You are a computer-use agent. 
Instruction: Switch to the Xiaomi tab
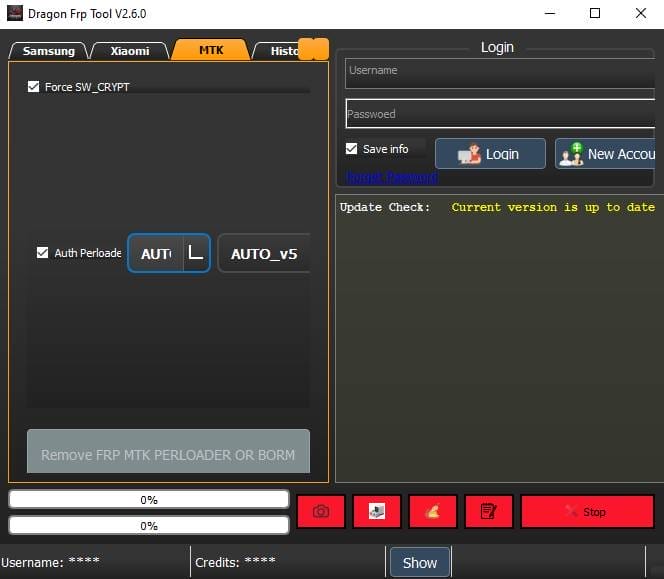coord(130,51)
